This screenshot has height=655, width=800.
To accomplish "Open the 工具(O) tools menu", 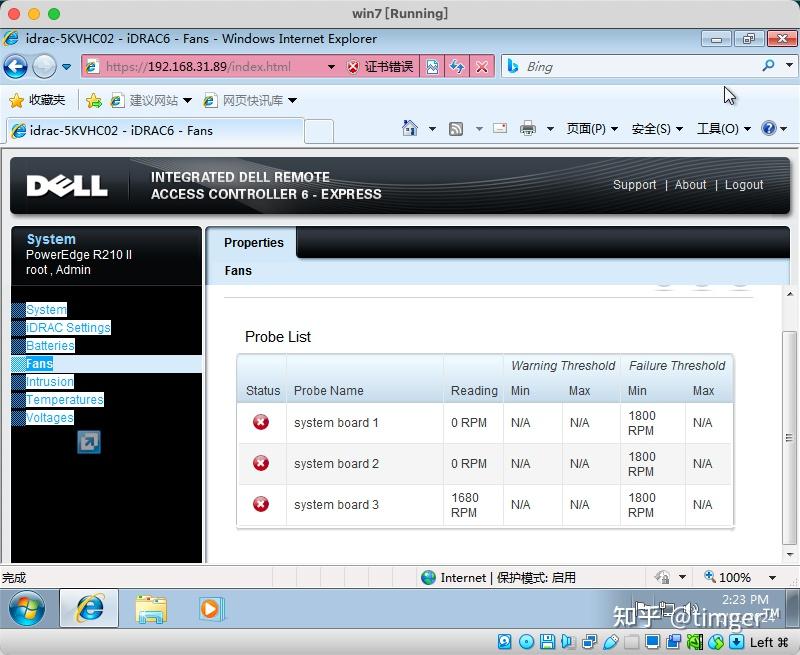I will (x=723, y=129).
